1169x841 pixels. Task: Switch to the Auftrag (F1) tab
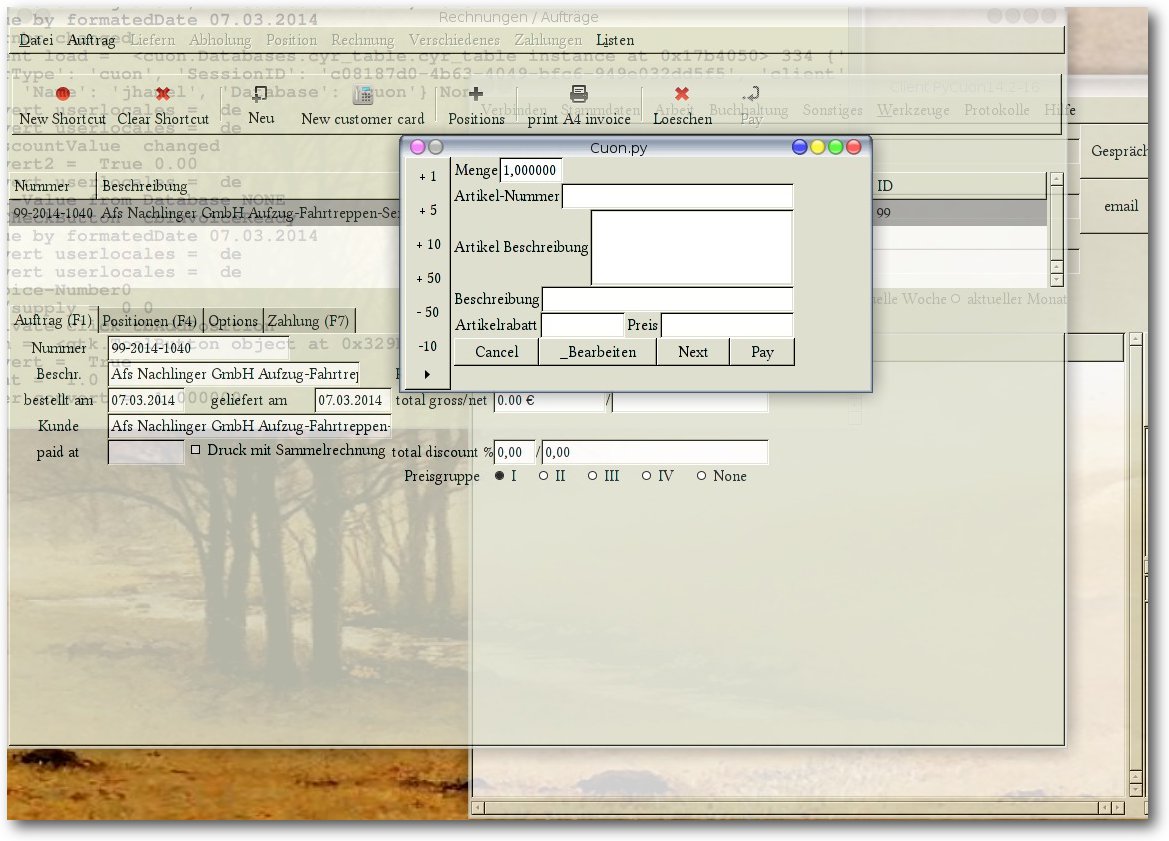point(53,321)
